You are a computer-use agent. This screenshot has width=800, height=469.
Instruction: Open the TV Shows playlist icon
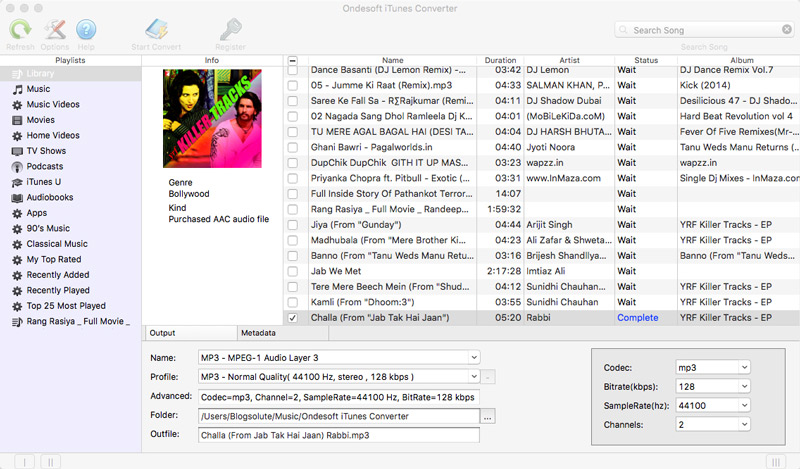point(17,151)
